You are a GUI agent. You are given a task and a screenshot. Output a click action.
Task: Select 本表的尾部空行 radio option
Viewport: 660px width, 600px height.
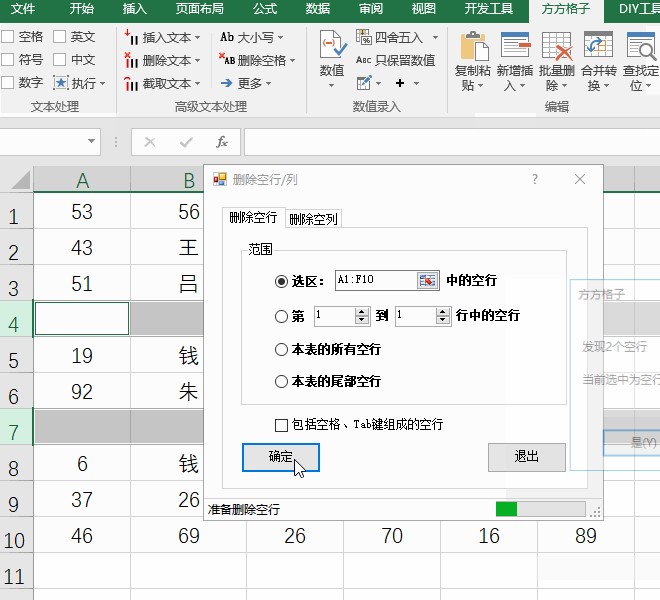tap(281, 381)
